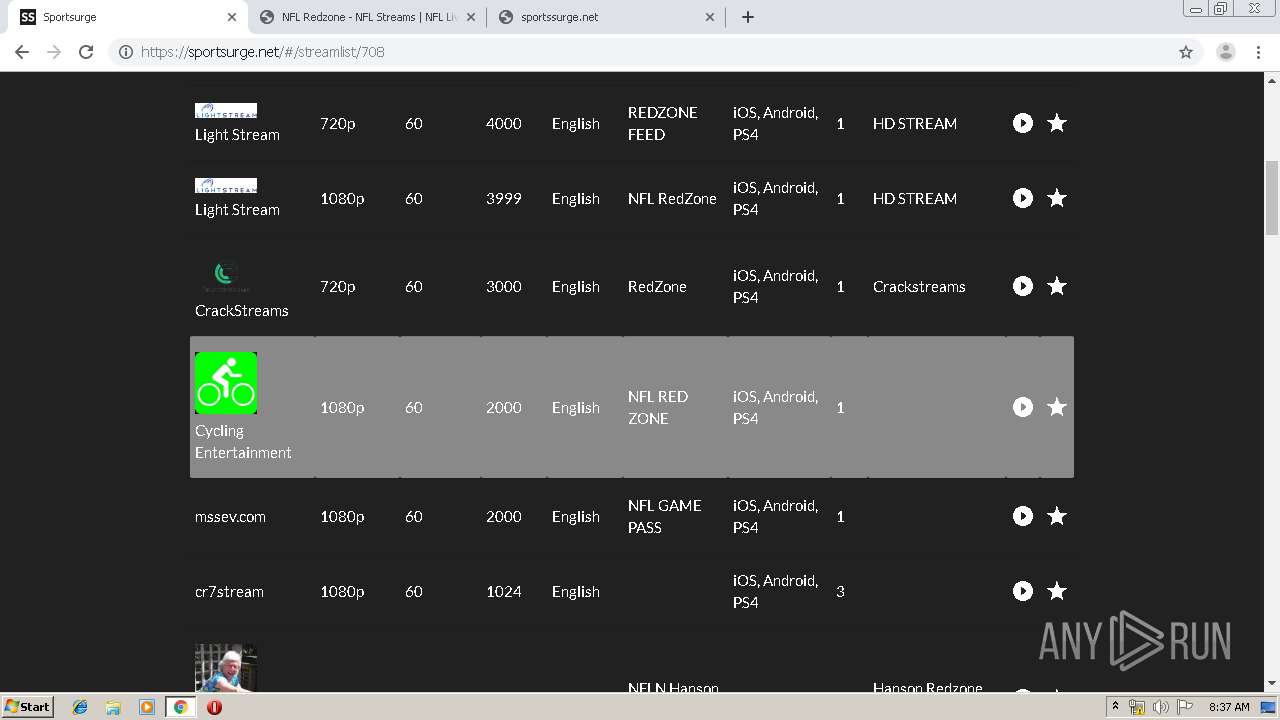Show hidden system tray icons
The image size is (1280, 720).
[1115, 707]
